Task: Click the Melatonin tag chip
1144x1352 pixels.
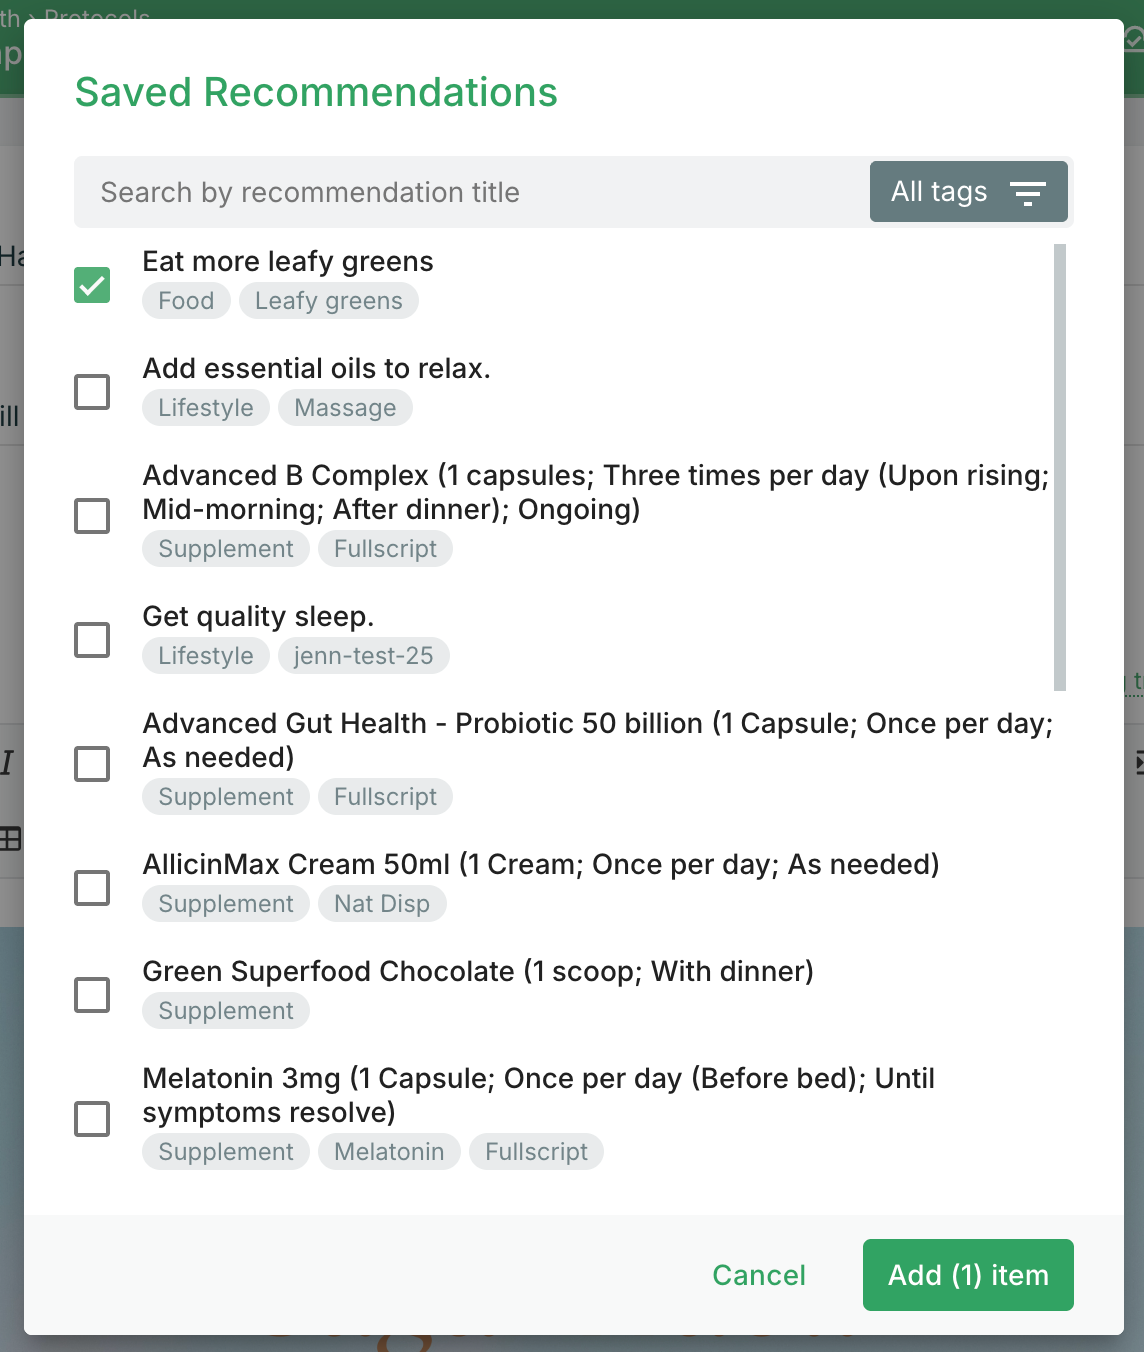Action: coord(389,1152)
